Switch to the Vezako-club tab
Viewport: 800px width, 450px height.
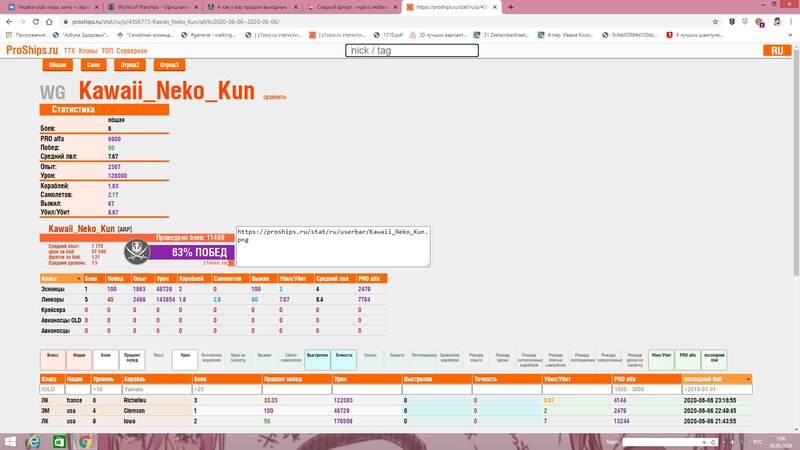click(53, 7)
